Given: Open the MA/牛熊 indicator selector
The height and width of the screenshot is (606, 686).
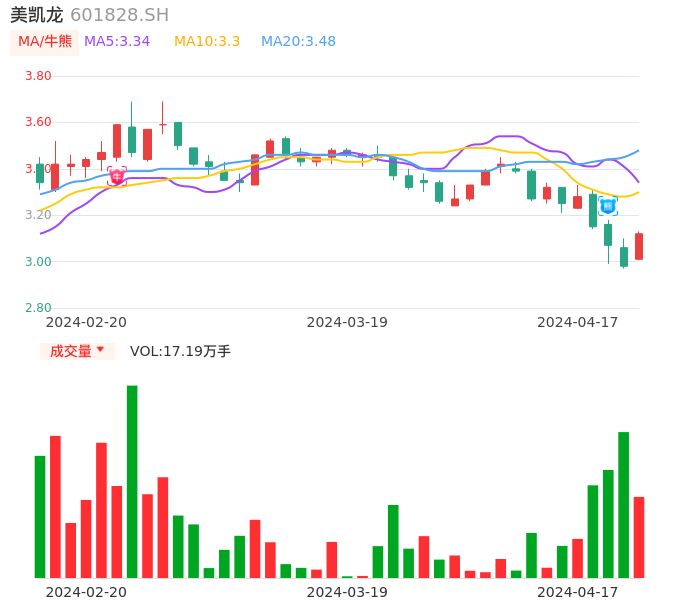Looking at the screenshot, I should (45, 41).
